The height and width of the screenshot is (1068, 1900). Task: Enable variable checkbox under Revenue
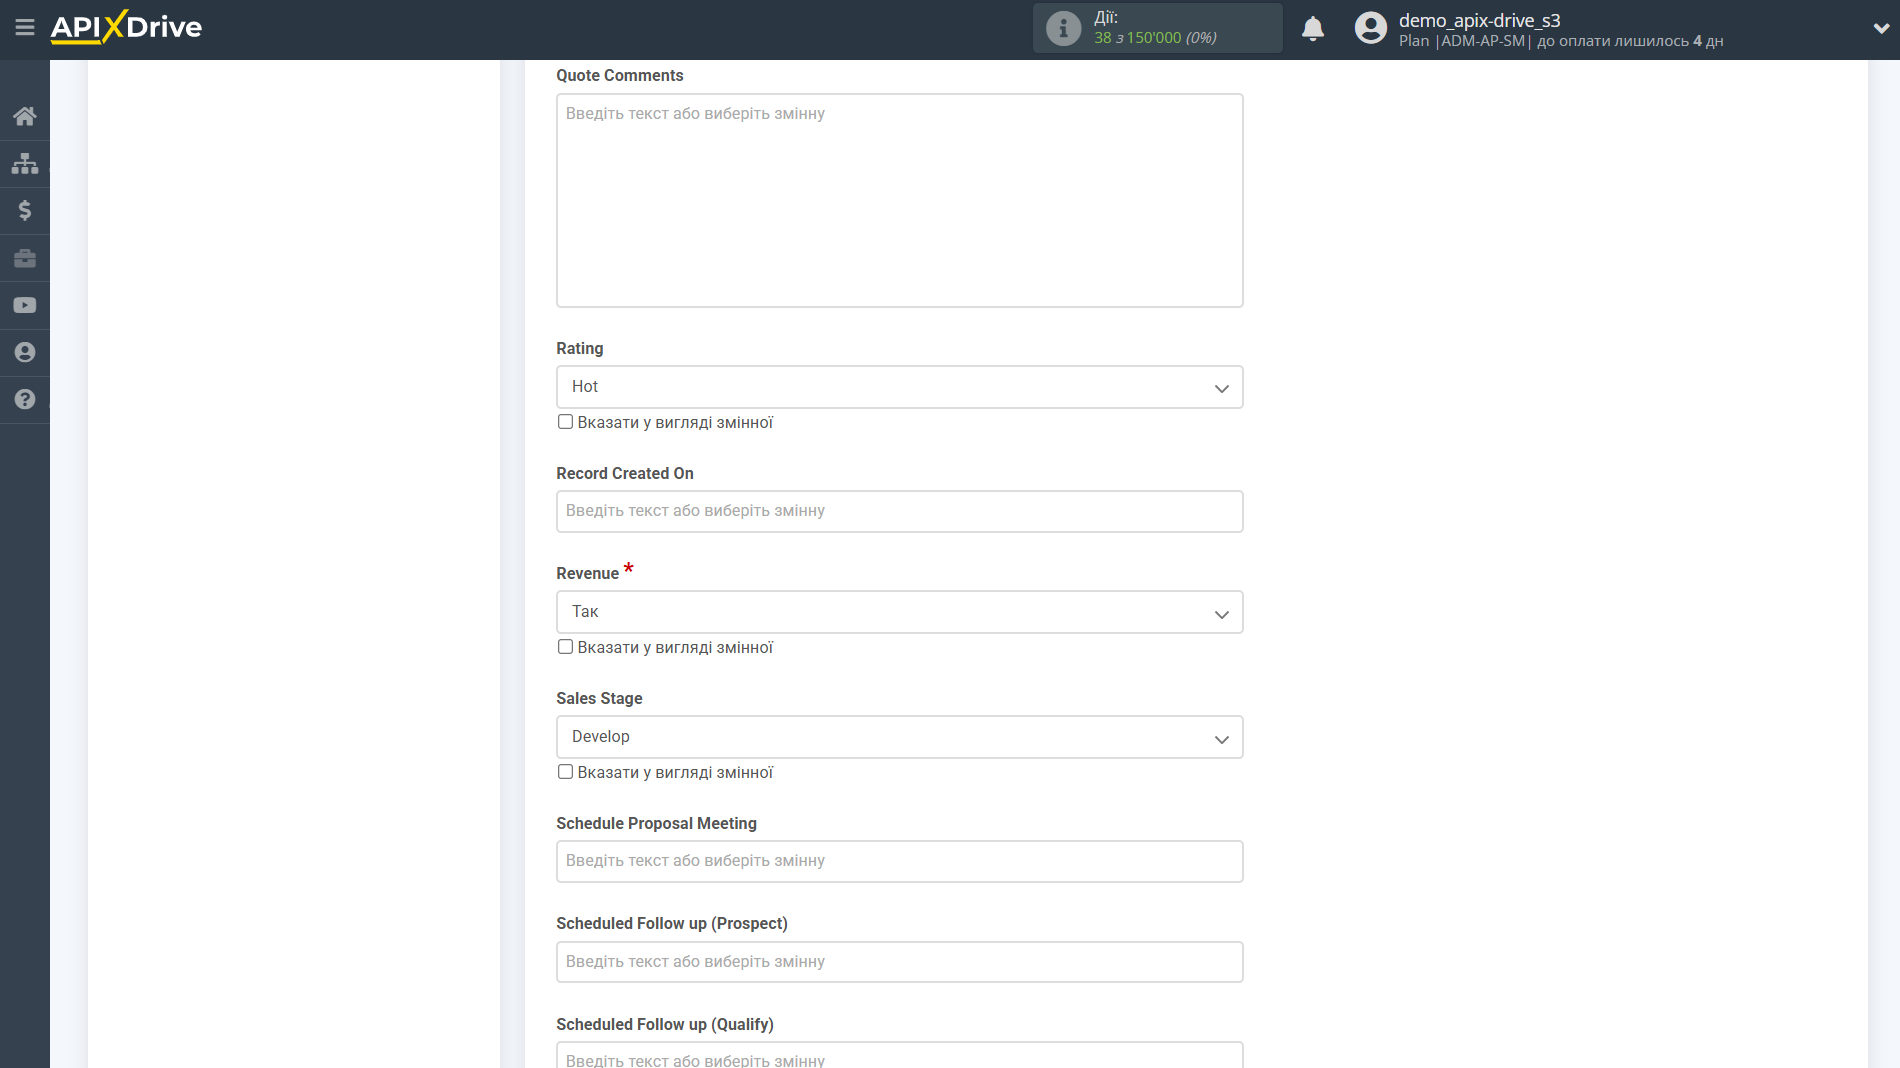565,647
